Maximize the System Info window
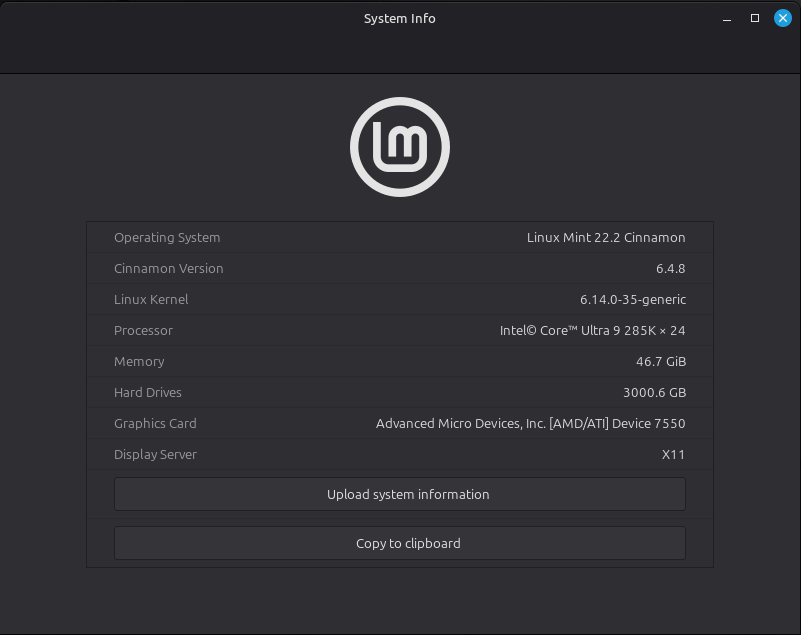Screen dimensions: 801x635 pyautogui.click(x=755, y=18)
